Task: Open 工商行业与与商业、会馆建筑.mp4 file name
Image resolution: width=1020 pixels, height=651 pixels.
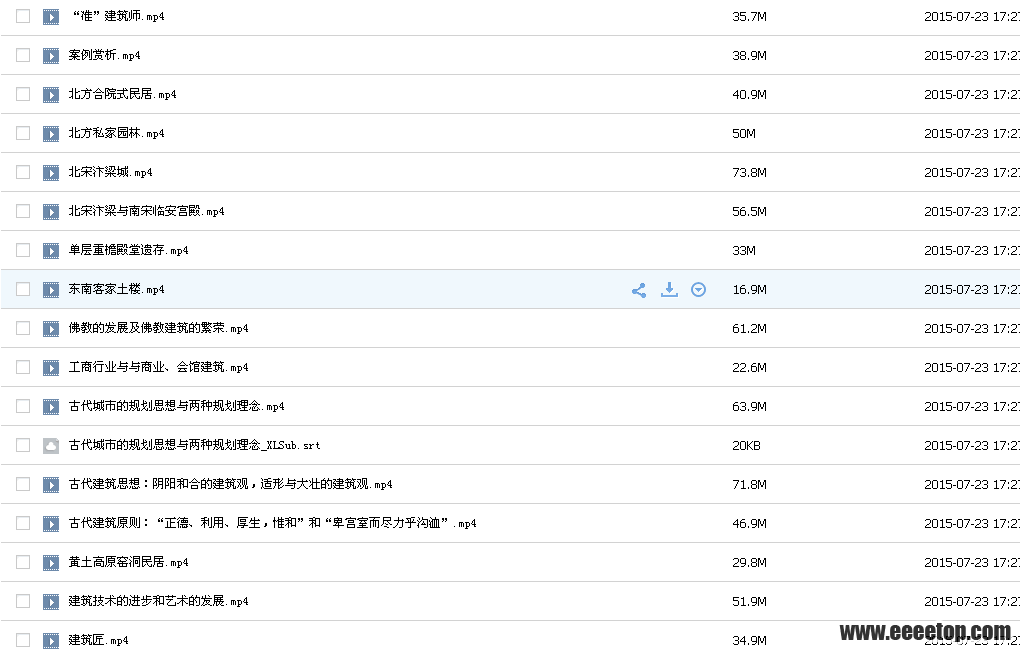Action: point(158,368)
